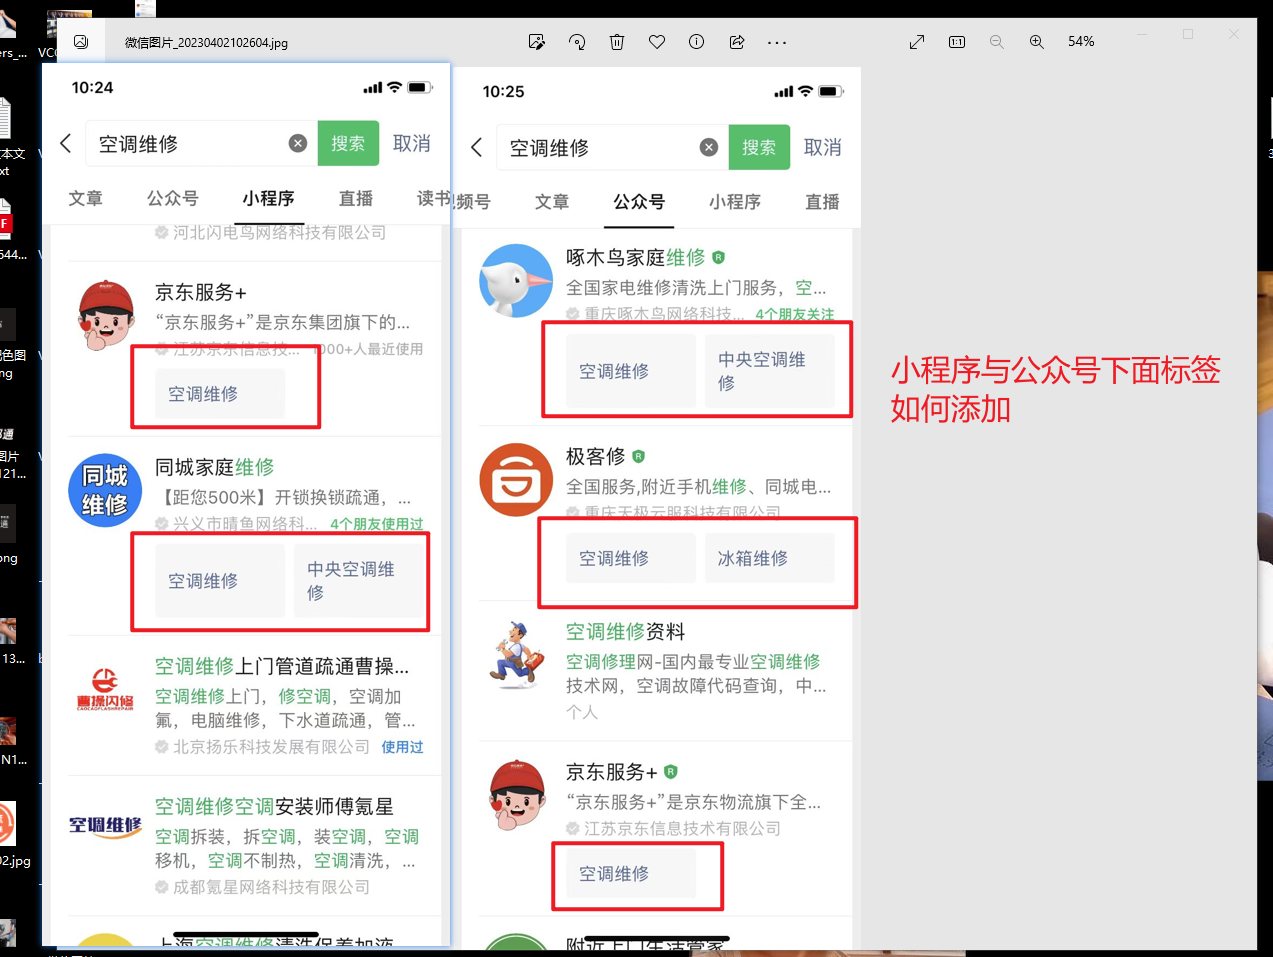Open the 空调维修资料 account title
Image resolution: width=1273 pixels, height=957 pixels.
[626, 631]
